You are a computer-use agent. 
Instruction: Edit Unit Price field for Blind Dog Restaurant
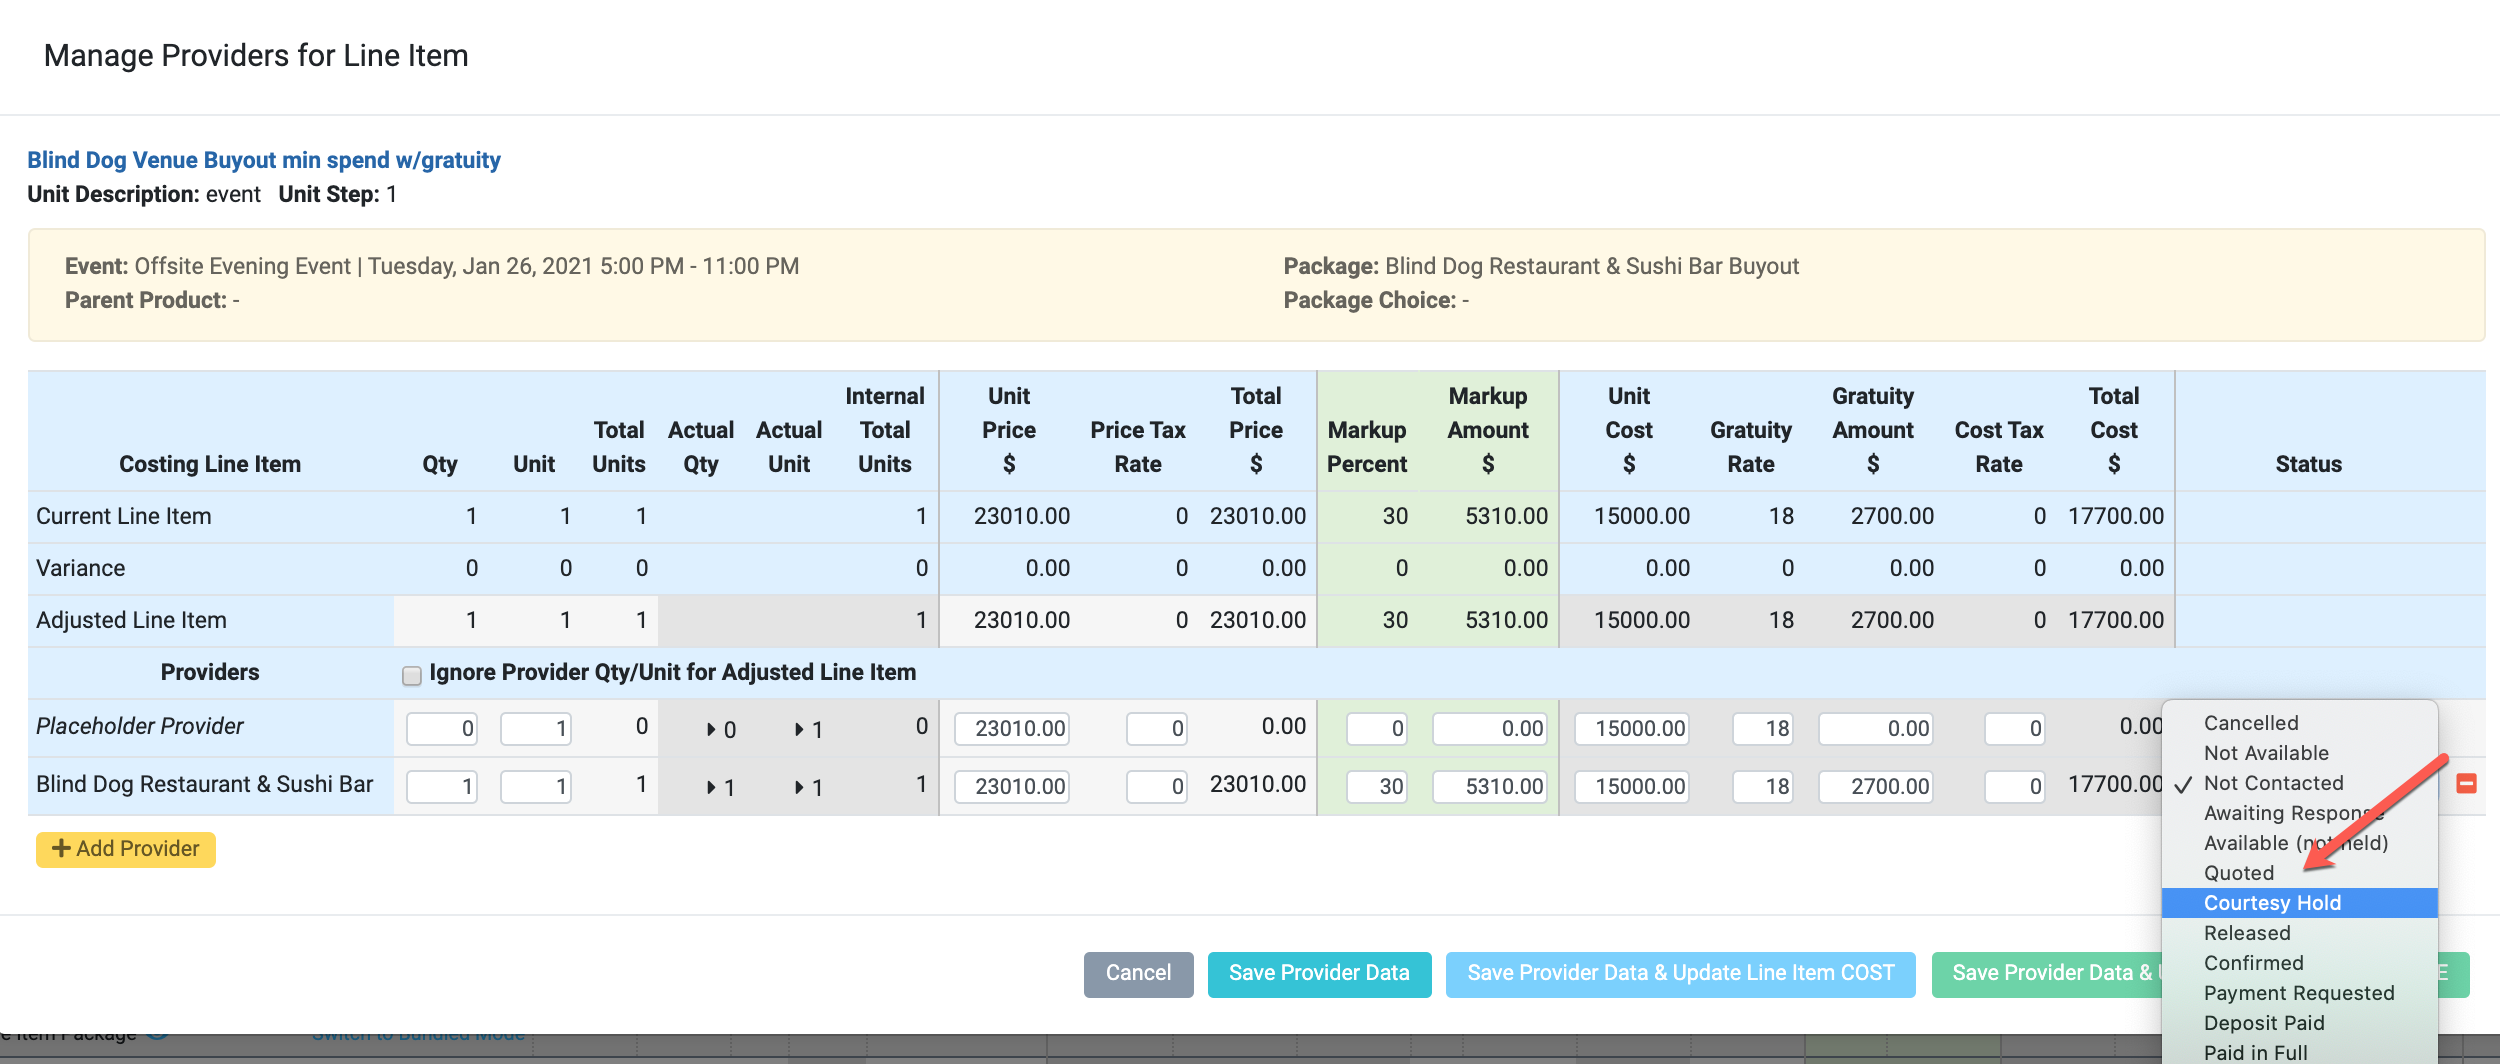click(x=1011, y=786)
